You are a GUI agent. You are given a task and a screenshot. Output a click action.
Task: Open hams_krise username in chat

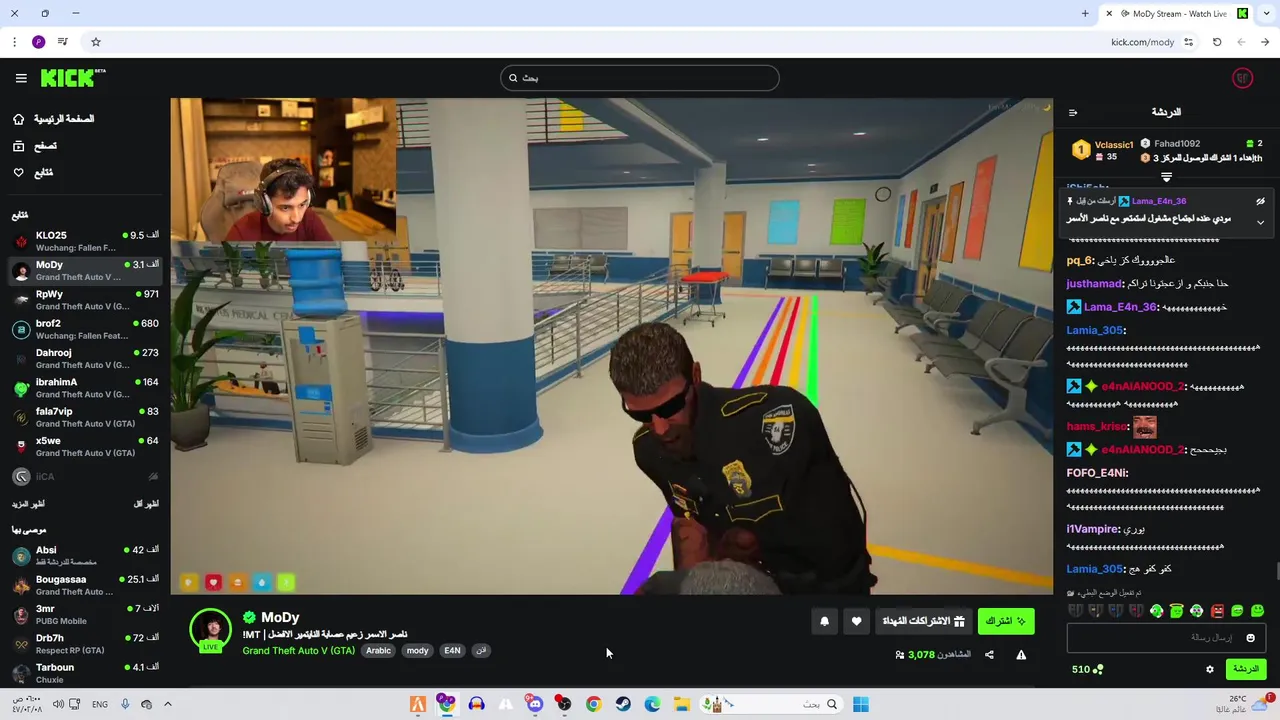[x=1096, y=427]
